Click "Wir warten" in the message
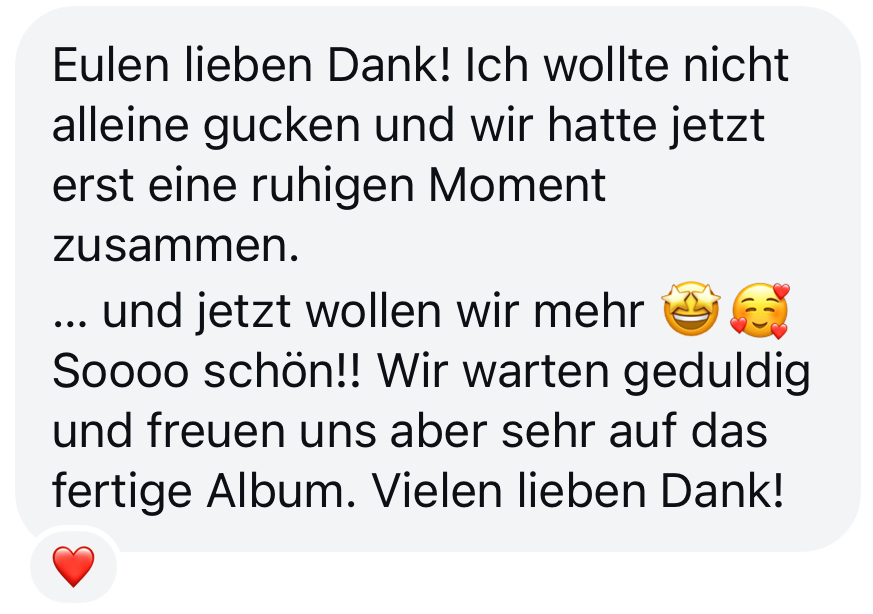873x614 pixels. tap(493, 371)
